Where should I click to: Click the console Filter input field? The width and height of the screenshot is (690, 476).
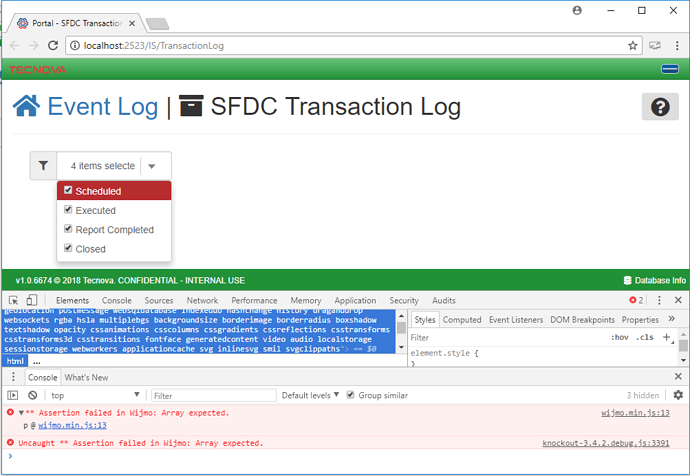[212, 395]
